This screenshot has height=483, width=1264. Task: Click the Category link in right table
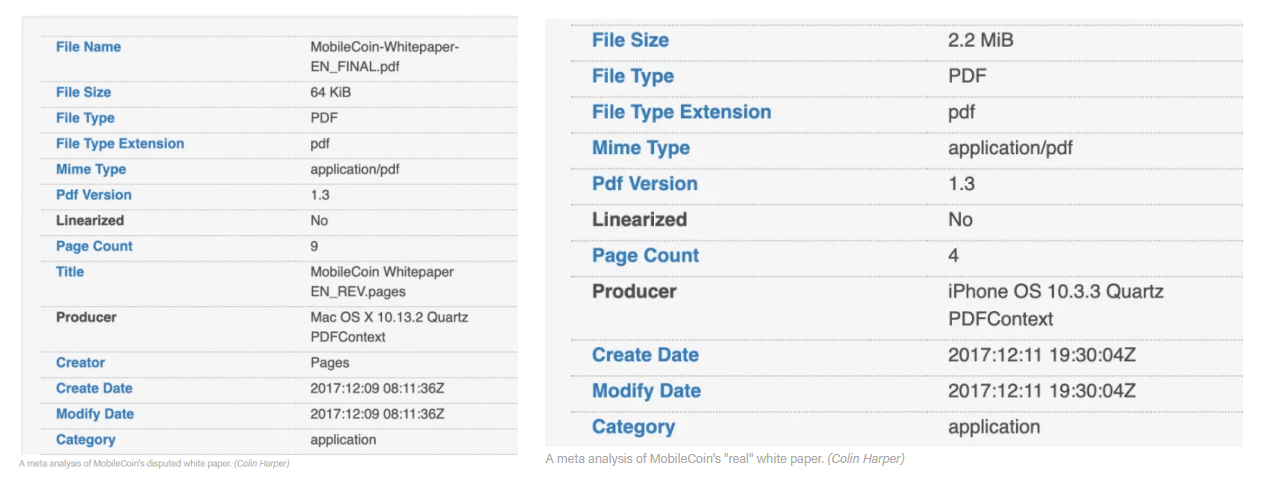633,427
